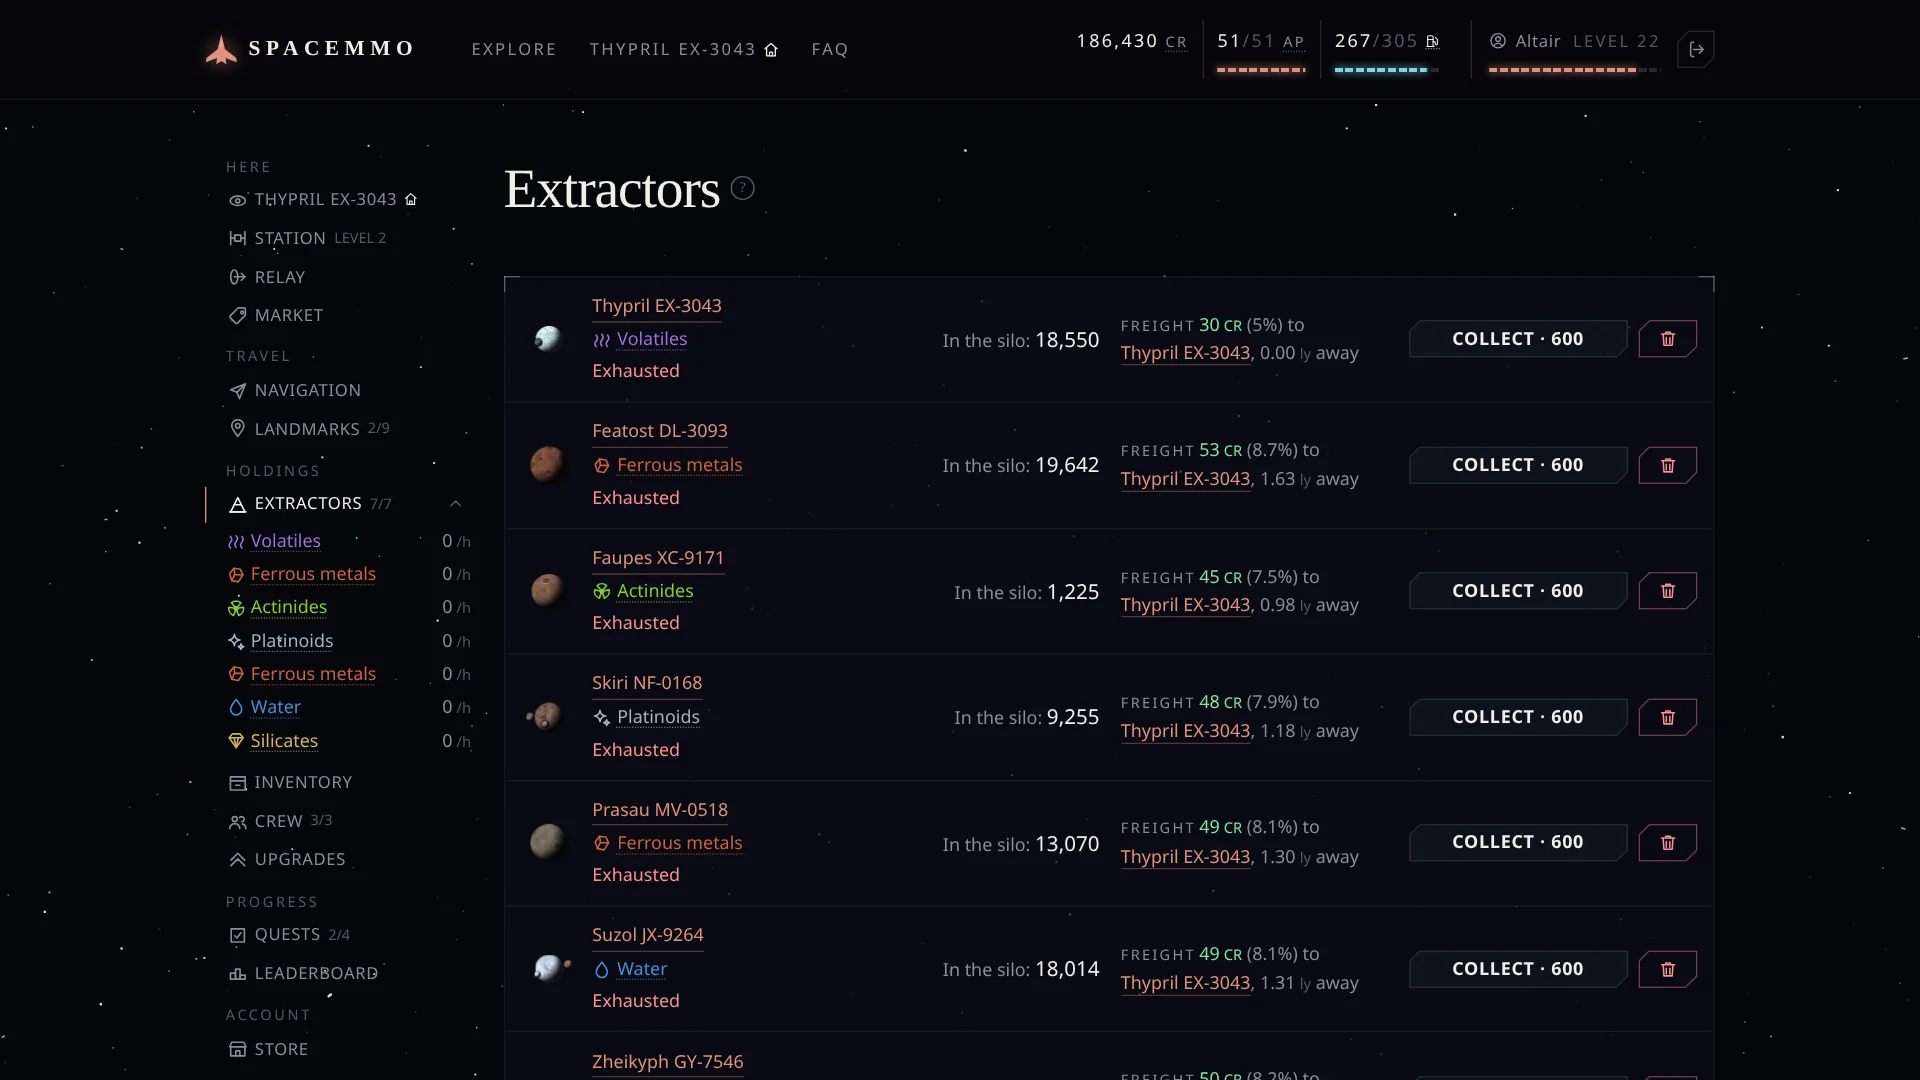Click the Featost DL-3093 planet image
The image size is (1920, 1080).
[x=547, y=464]
